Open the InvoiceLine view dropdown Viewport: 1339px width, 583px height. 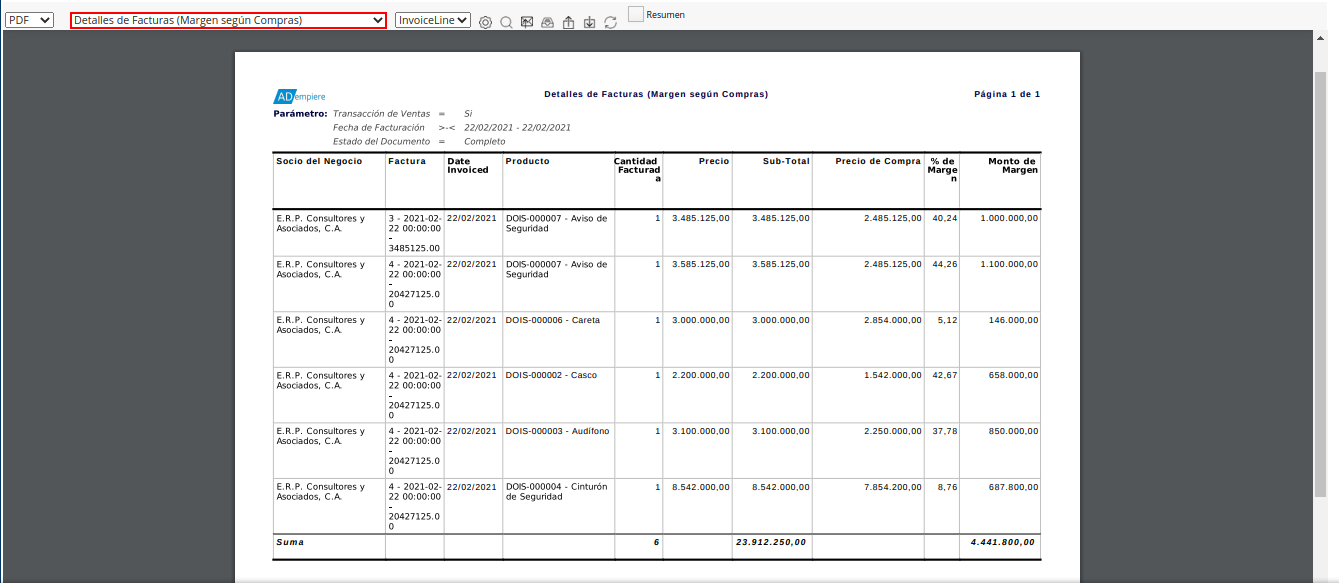click(433, 20)
